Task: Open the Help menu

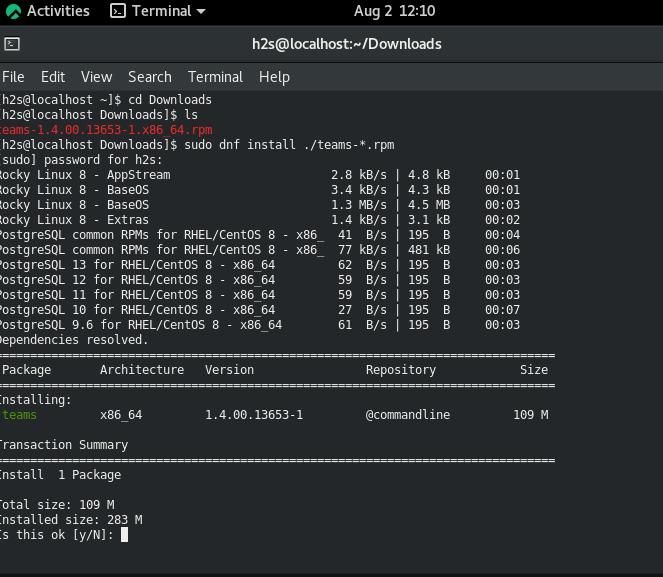Action: pyautogui.click(x=274, y=77)
